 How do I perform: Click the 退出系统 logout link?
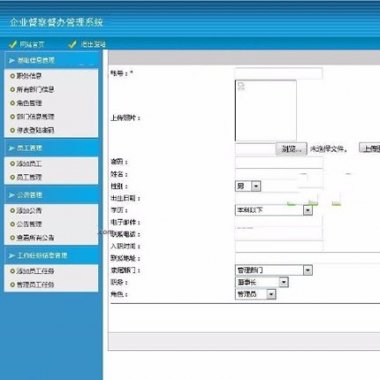point(94,44)
